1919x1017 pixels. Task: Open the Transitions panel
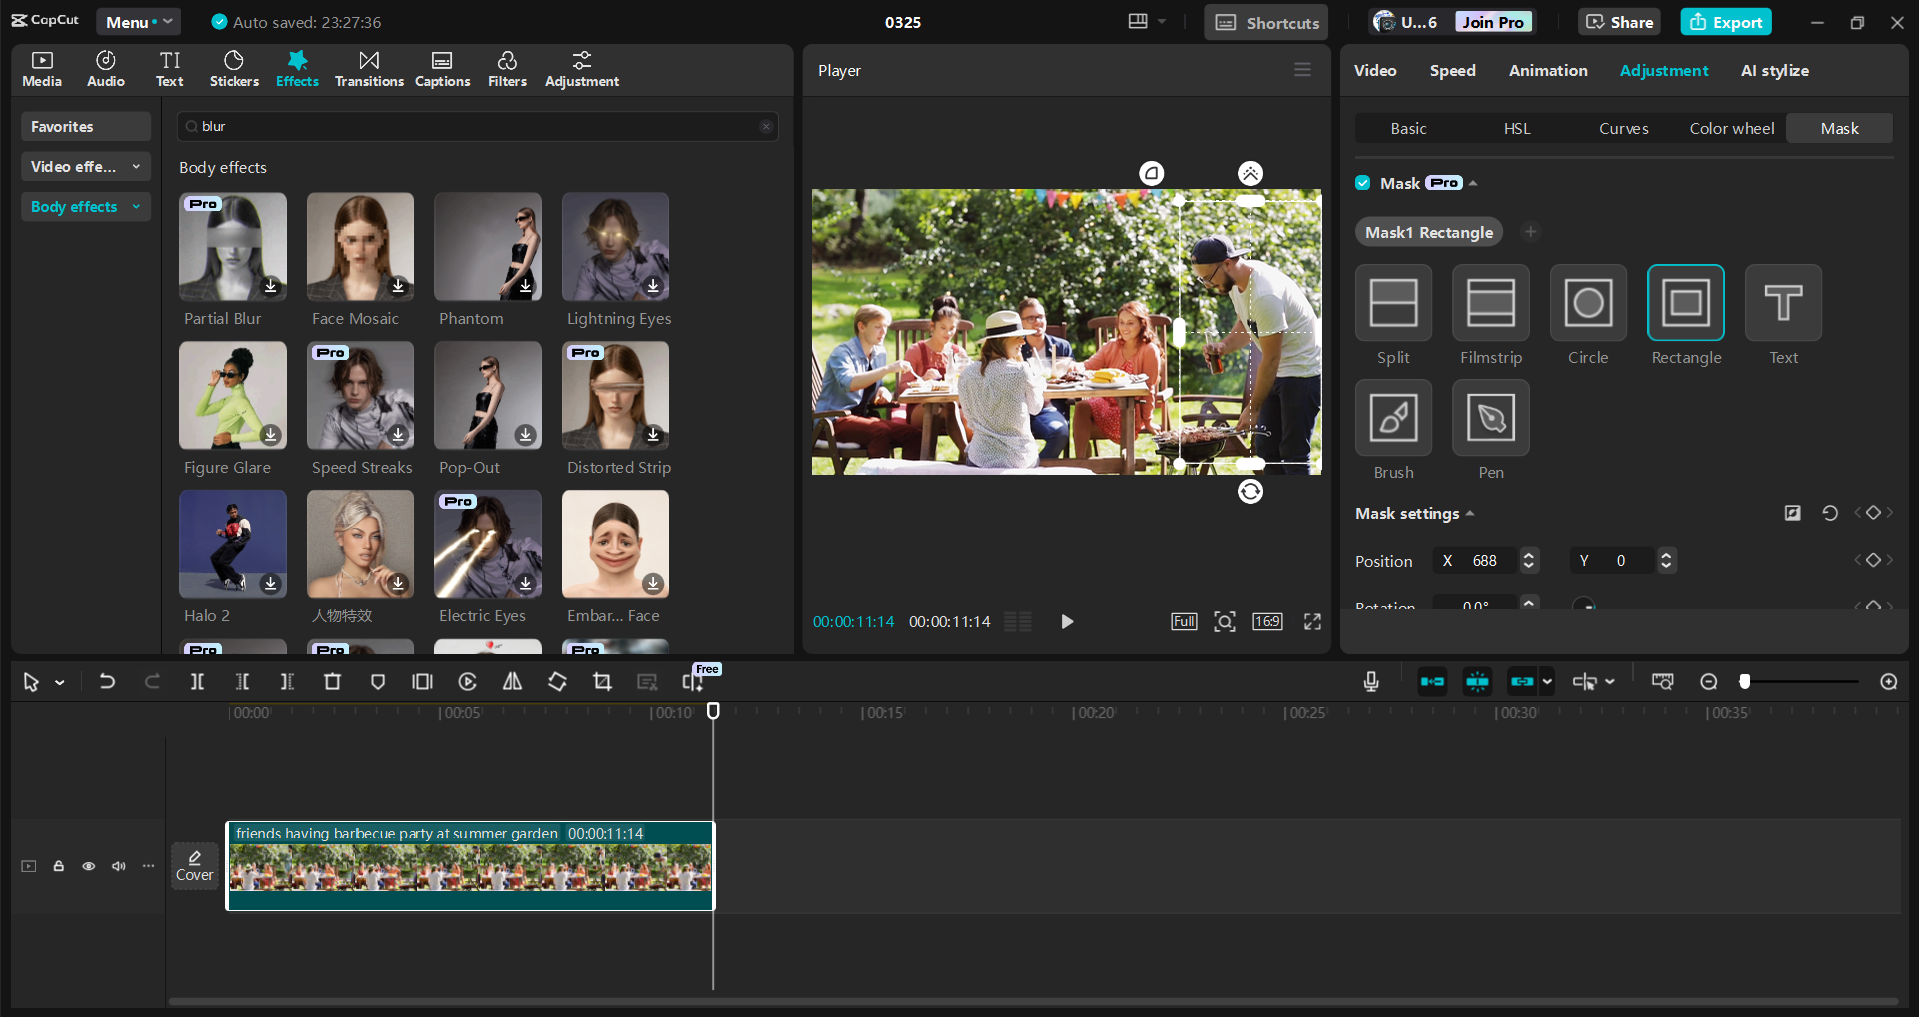point(368,68)
